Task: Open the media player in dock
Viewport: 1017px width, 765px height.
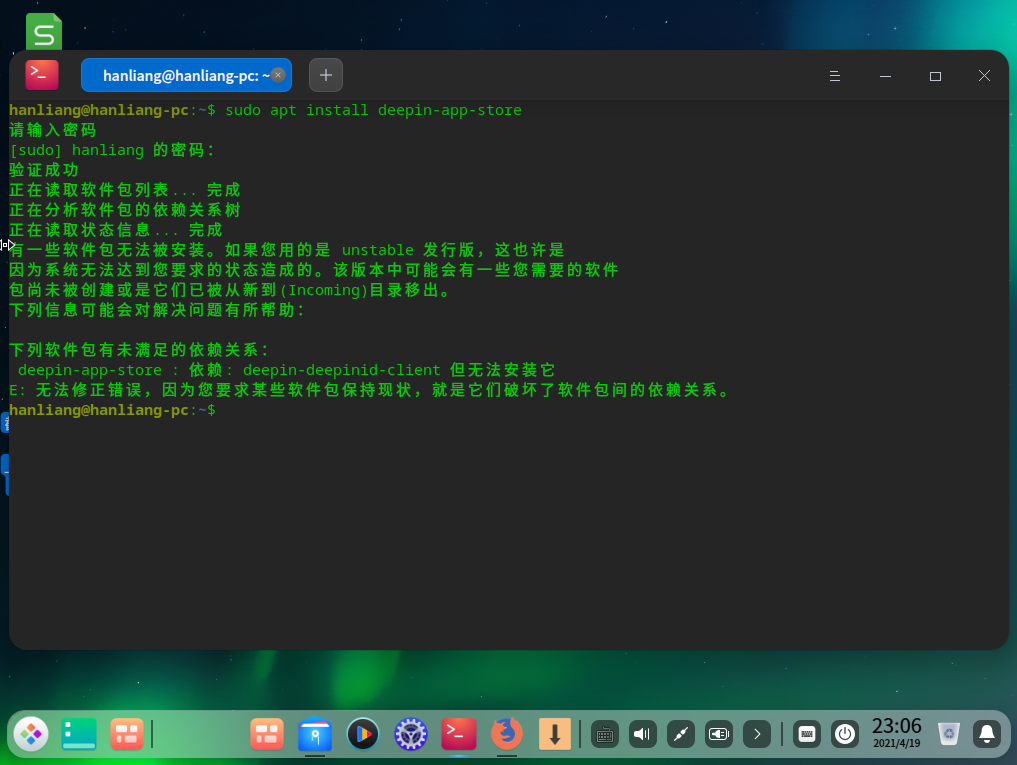Action: [363, 735]
